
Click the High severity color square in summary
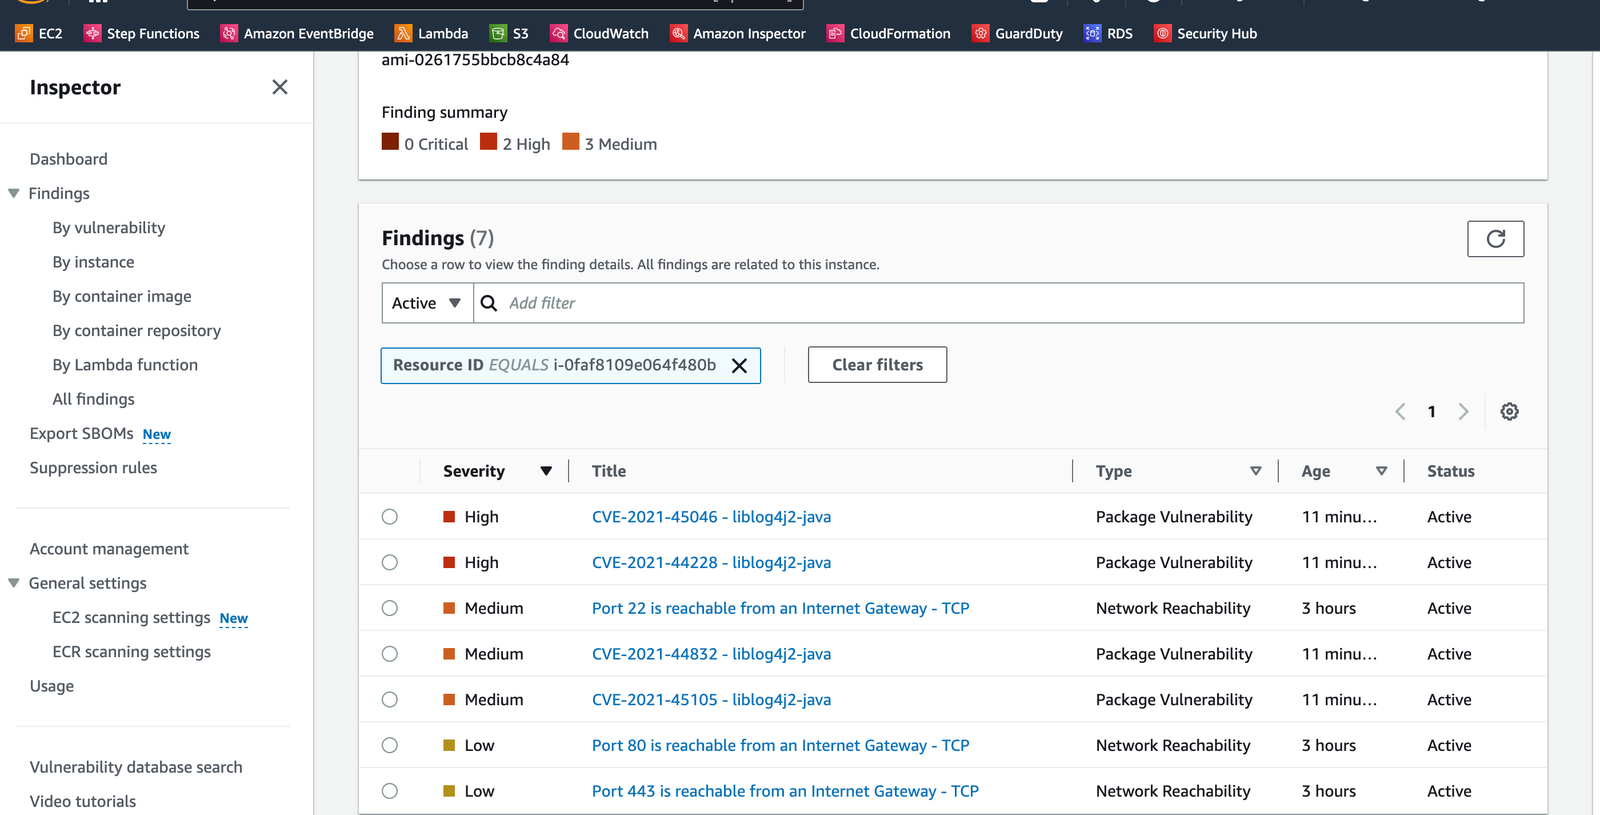[x=488, y=141]
